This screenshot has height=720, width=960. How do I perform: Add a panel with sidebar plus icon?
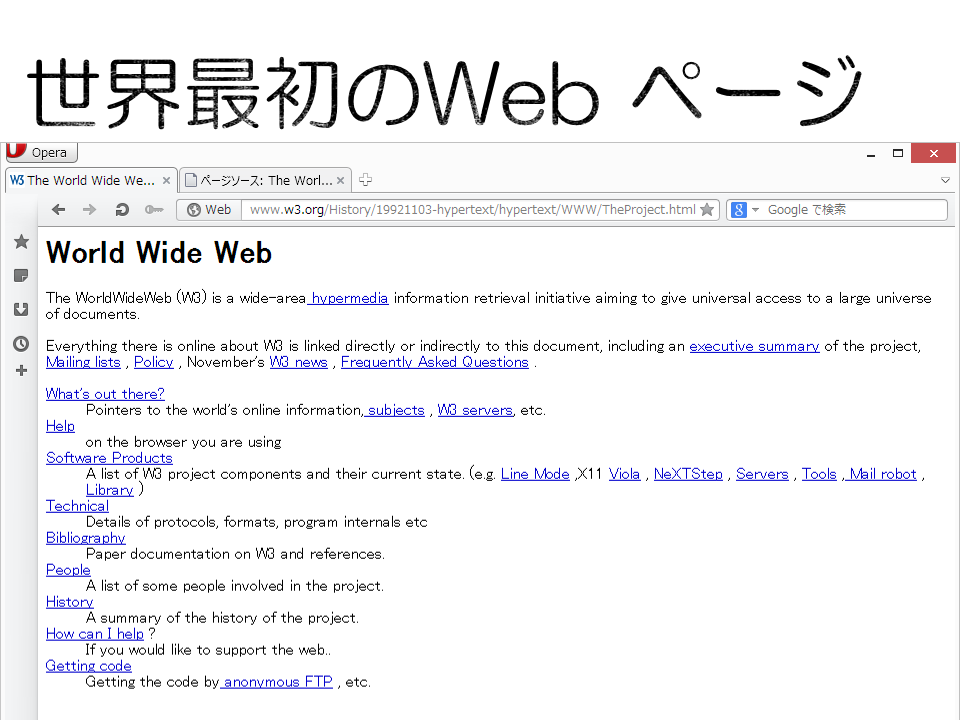pos(21,370)
